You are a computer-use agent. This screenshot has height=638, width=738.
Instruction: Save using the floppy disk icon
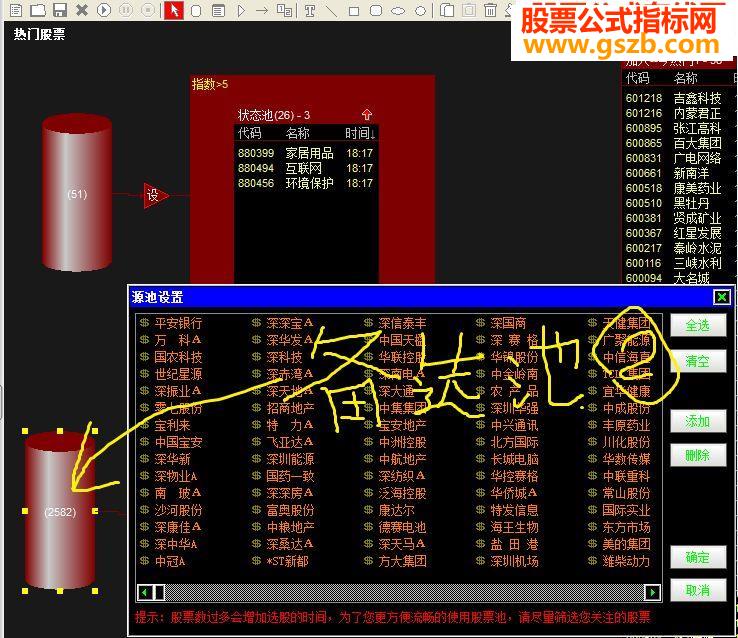60,10
